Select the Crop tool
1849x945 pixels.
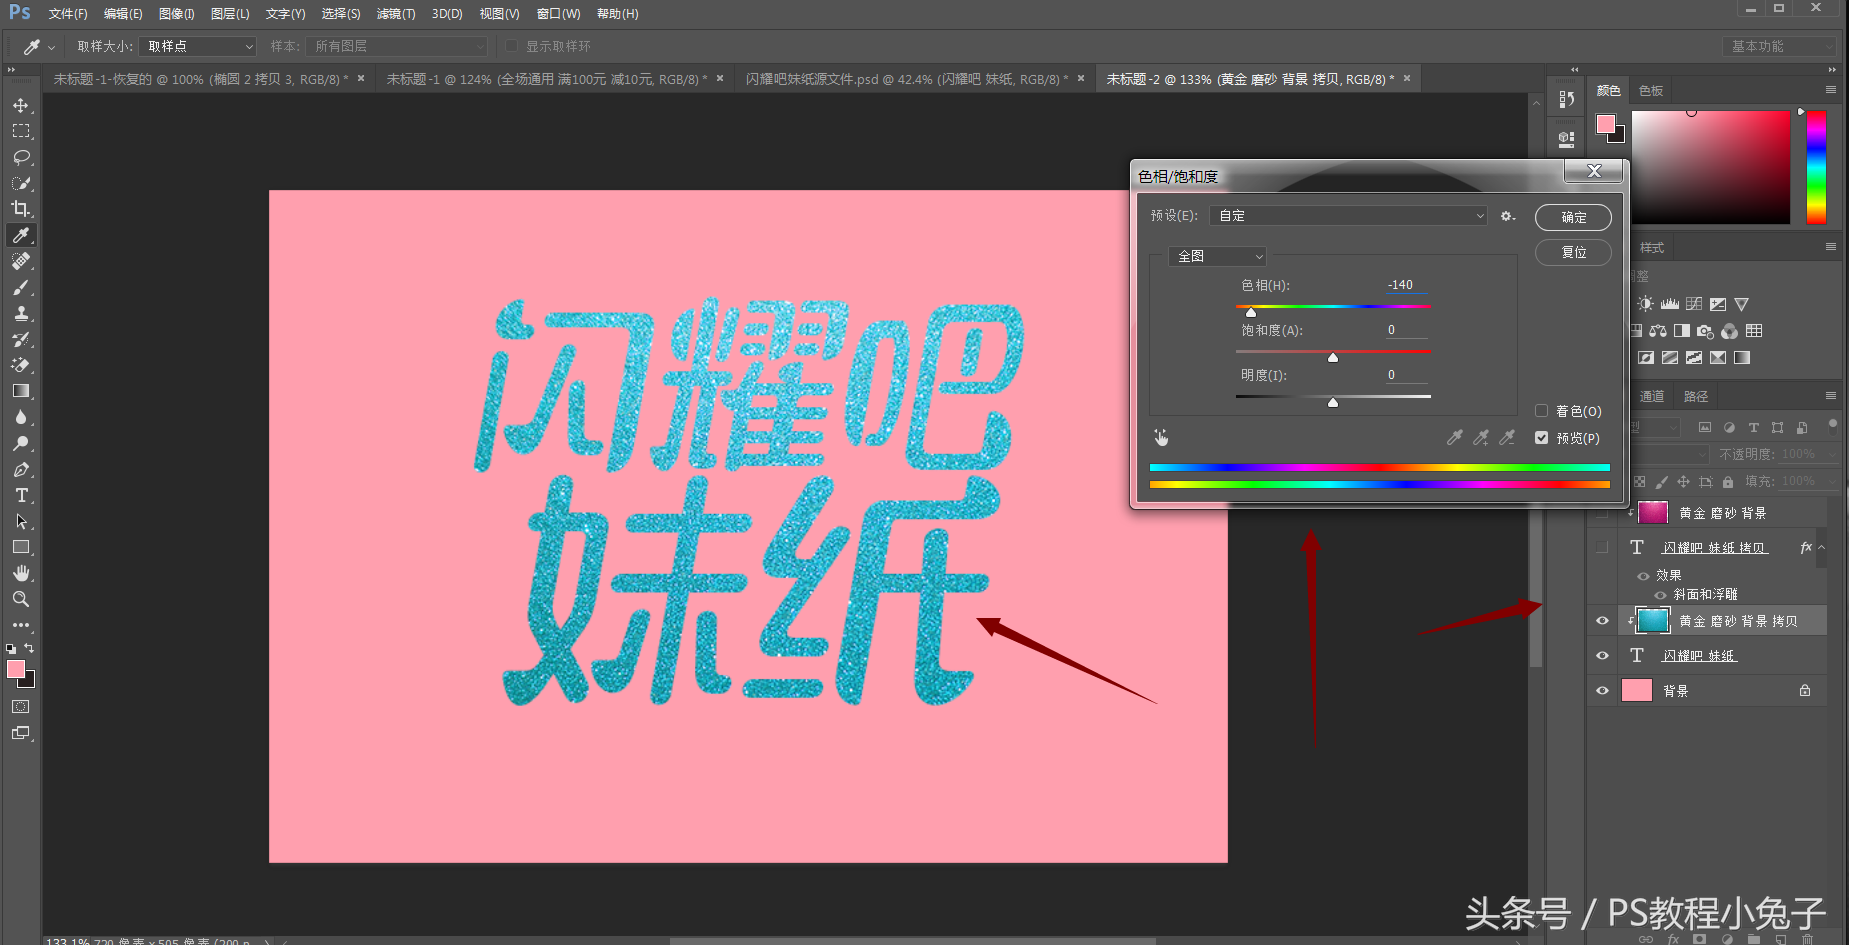(x=21, y=209)
